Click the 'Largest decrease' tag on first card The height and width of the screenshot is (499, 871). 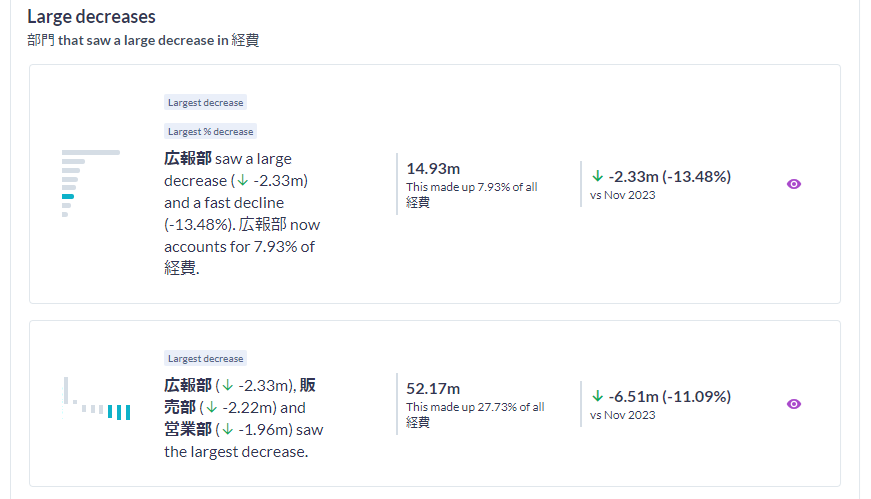tap(205, 102)
